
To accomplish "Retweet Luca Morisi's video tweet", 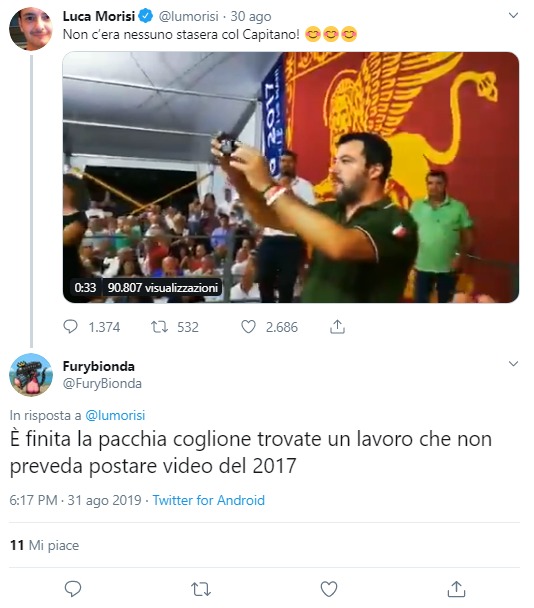I will click(159, 327).
